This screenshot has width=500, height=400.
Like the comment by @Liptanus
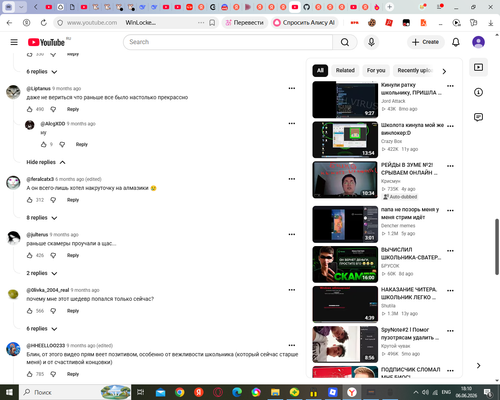coord(29,109)
